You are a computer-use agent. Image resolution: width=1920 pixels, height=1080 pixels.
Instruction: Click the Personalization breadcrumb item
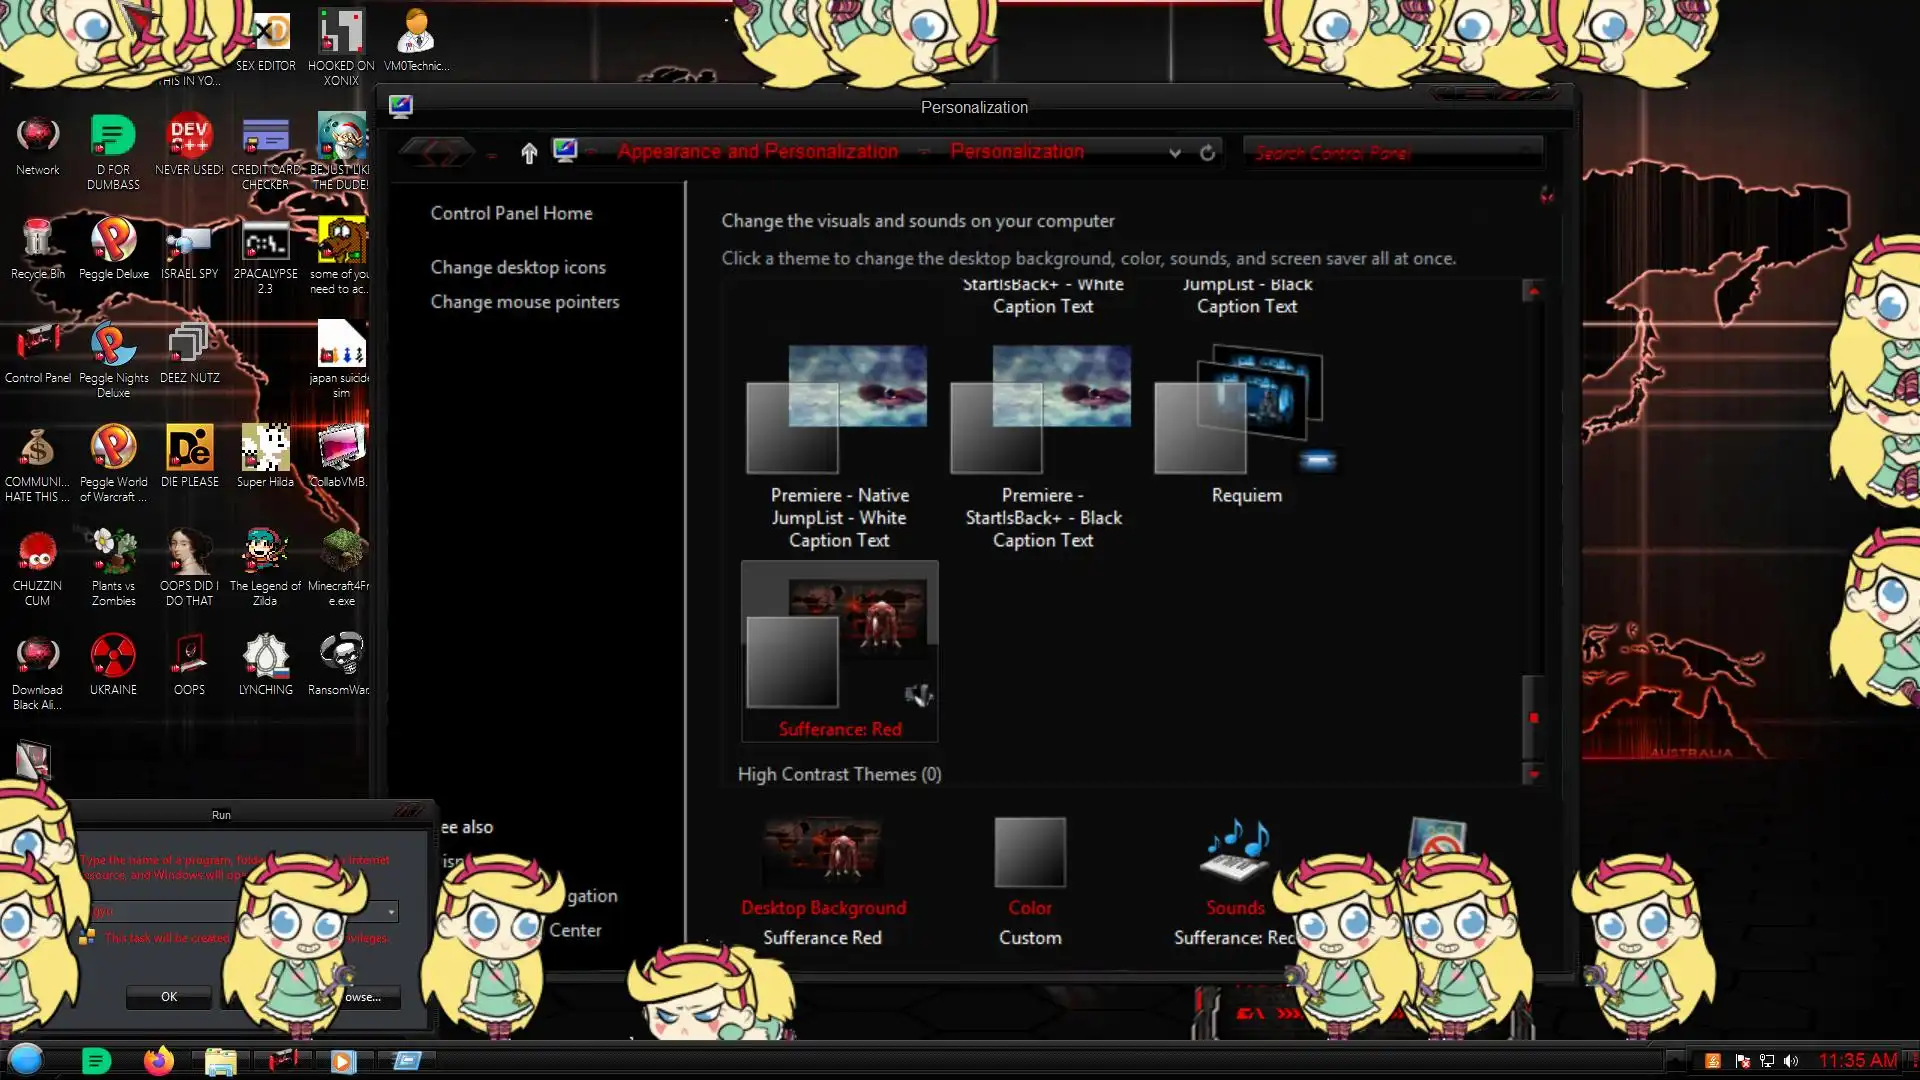1016,152
